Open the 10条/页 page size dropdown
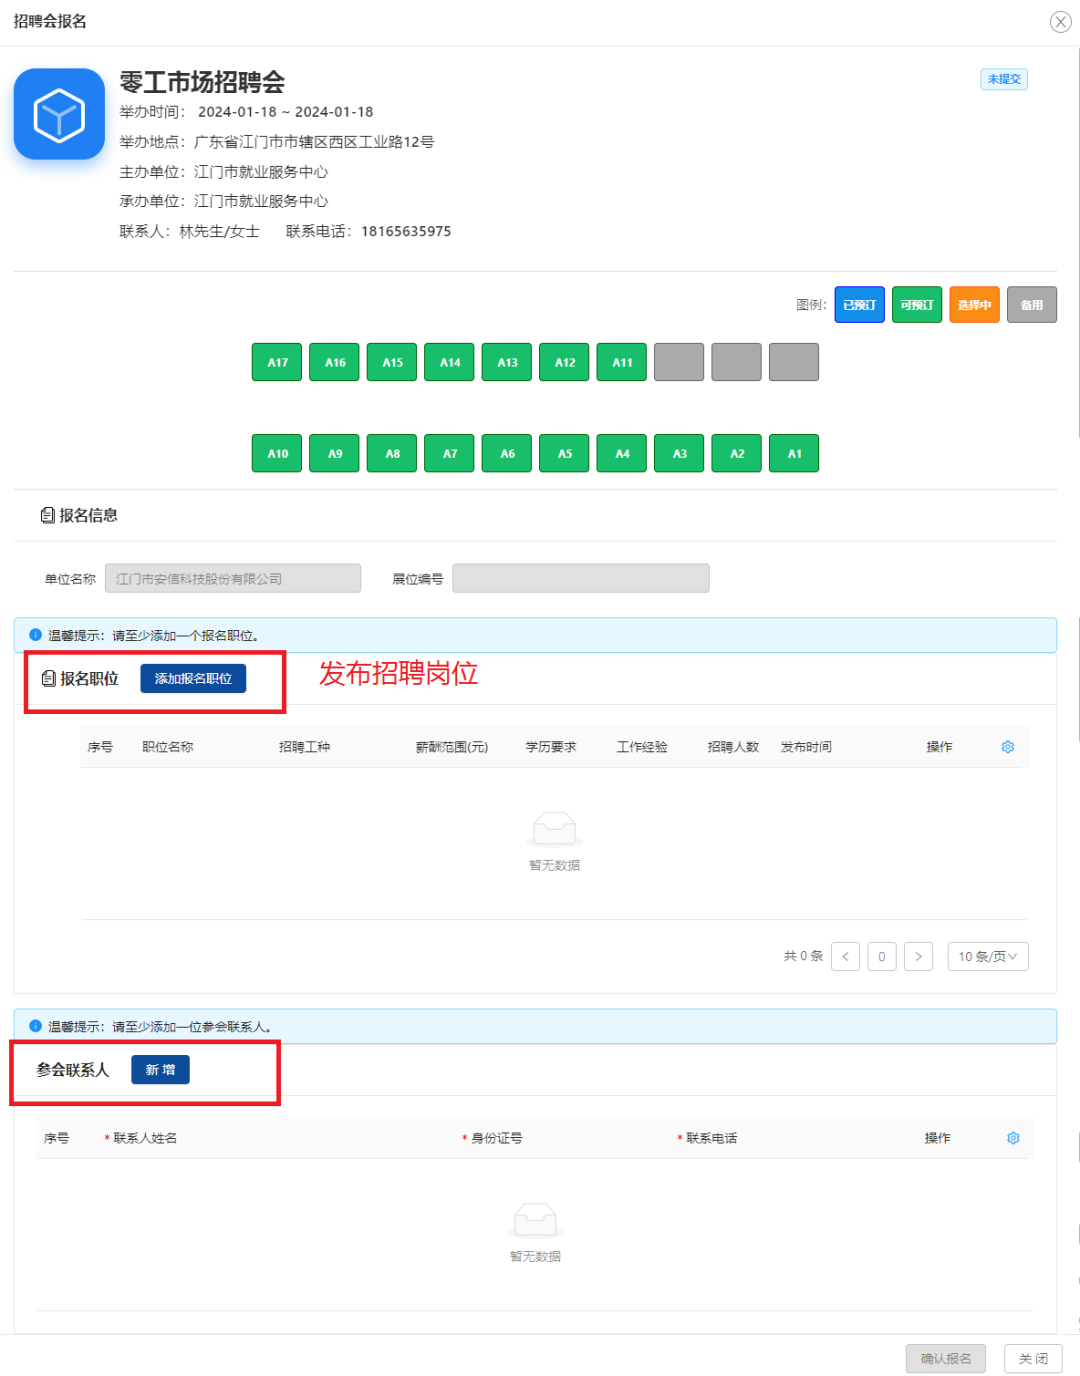The image size is (1080, 1376). 987,956
